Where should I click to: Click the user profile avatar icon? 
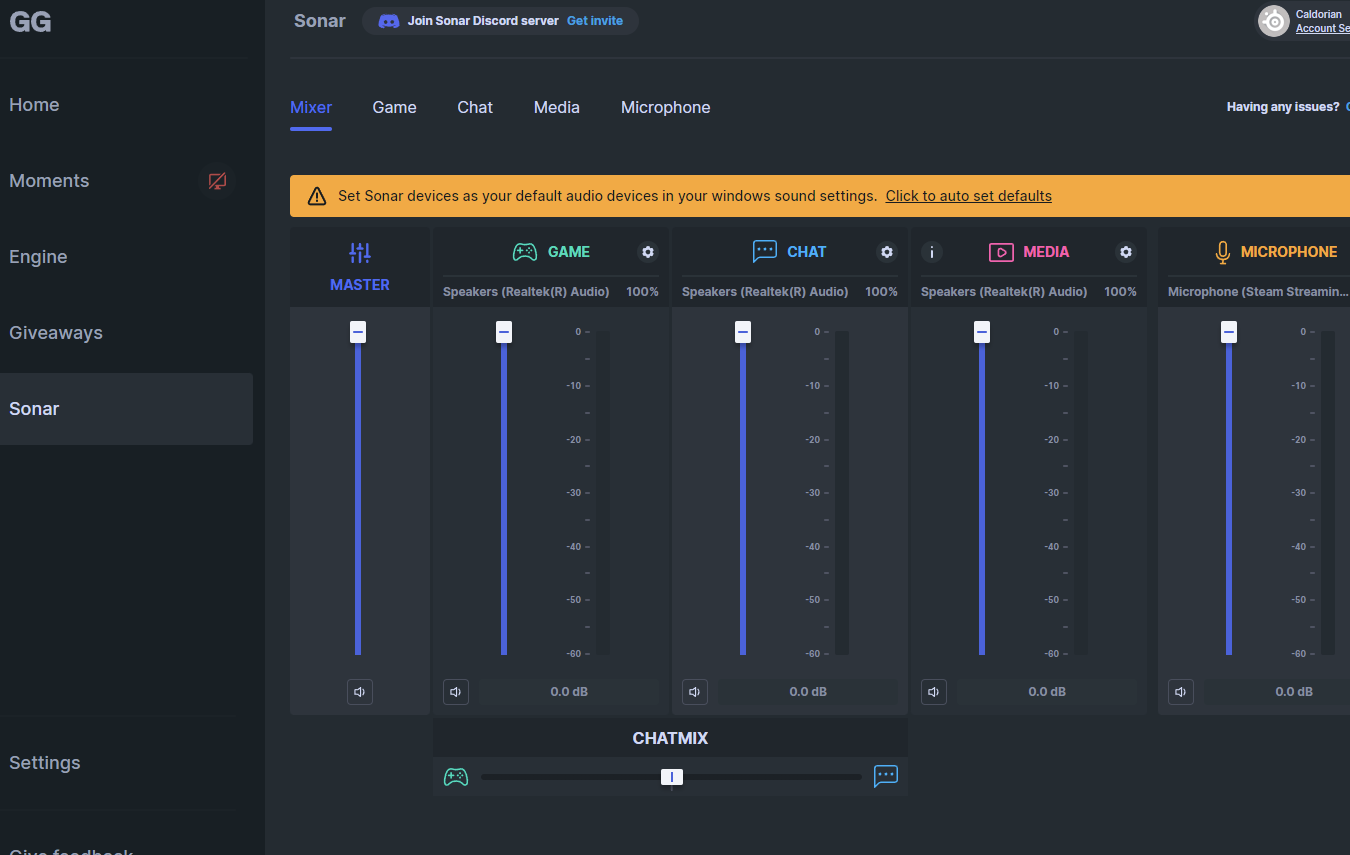pos(1273,21)
